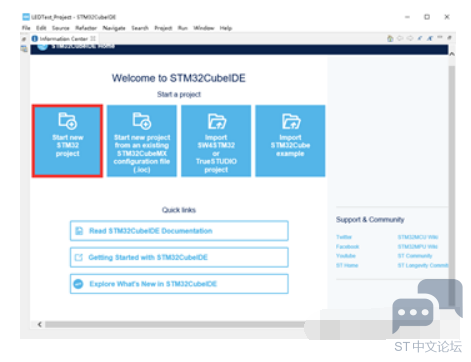
Task: Click the forward navigation arrow in the toolbar
Action: [x=410, y=38]
